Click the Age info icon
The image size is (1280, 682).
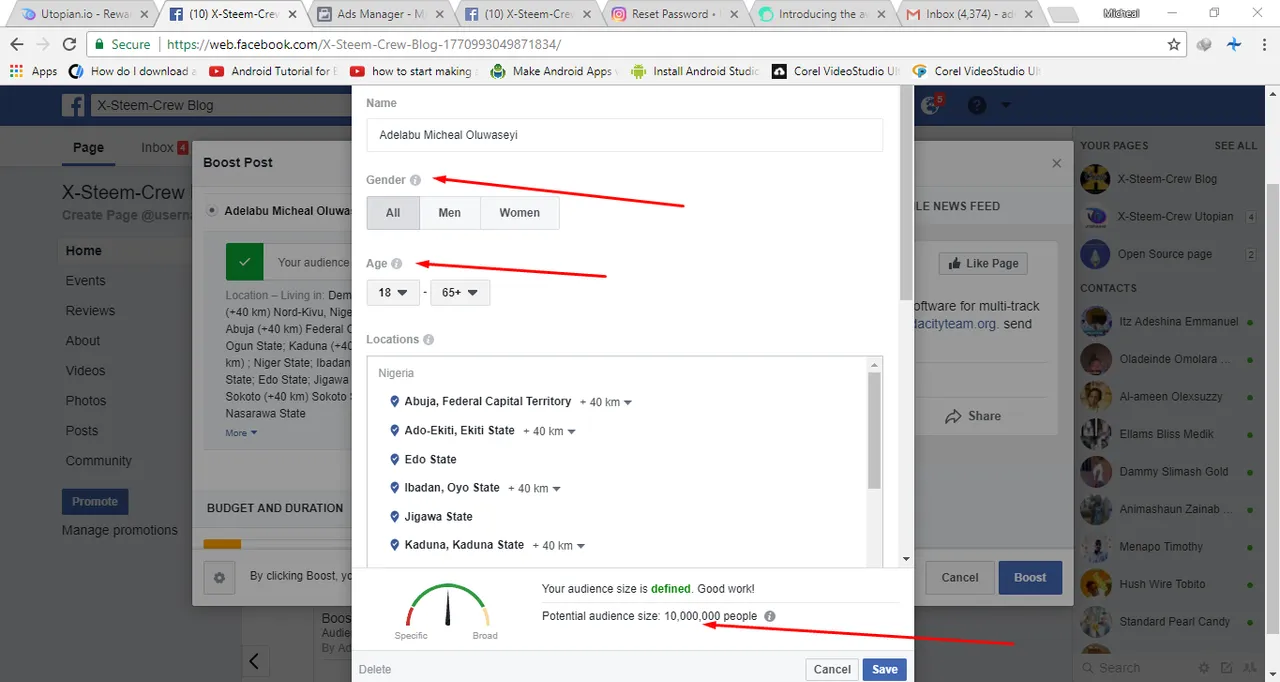pyautogui.click(x=396, y=264)
